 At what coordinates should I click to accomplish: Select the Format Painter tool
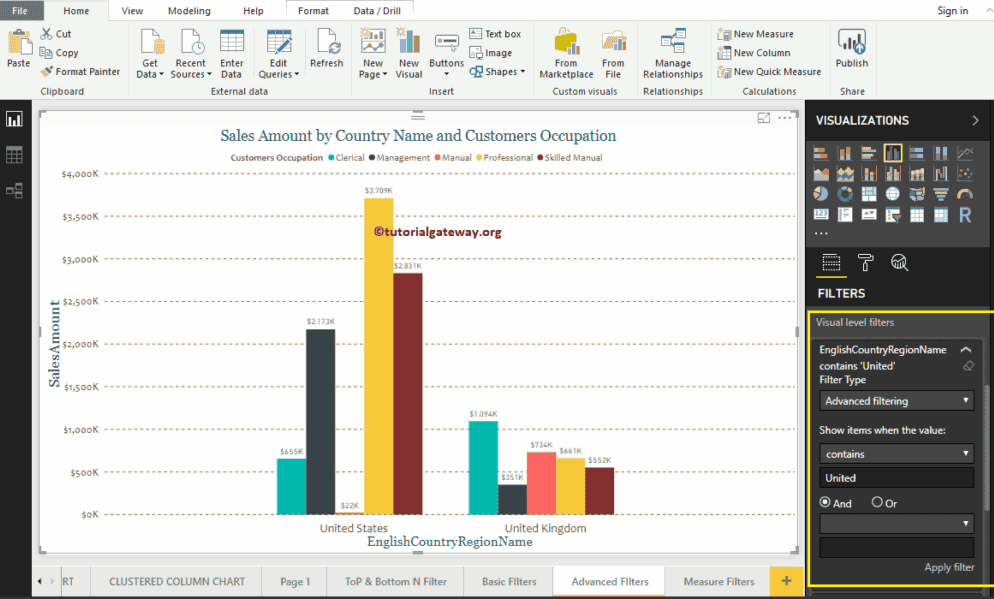[x=80, y=72]
